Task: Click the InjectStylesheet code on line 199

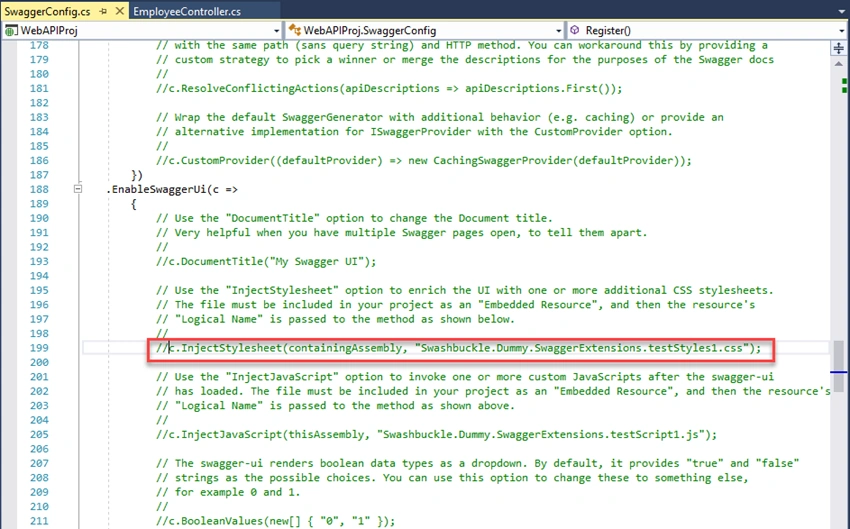Action: pyautogui.click(x=459, y=348)
